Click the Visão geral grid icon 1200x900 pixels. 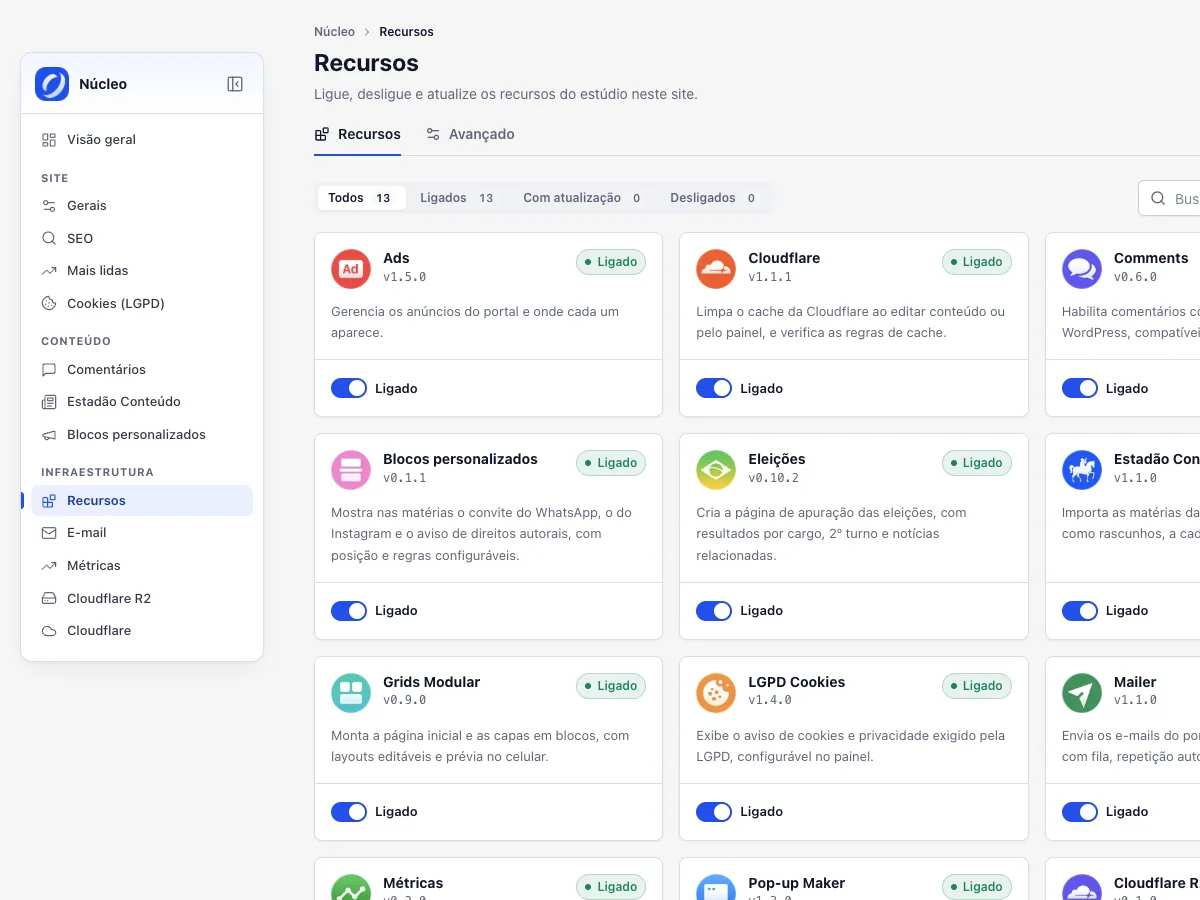pos(49,140)
